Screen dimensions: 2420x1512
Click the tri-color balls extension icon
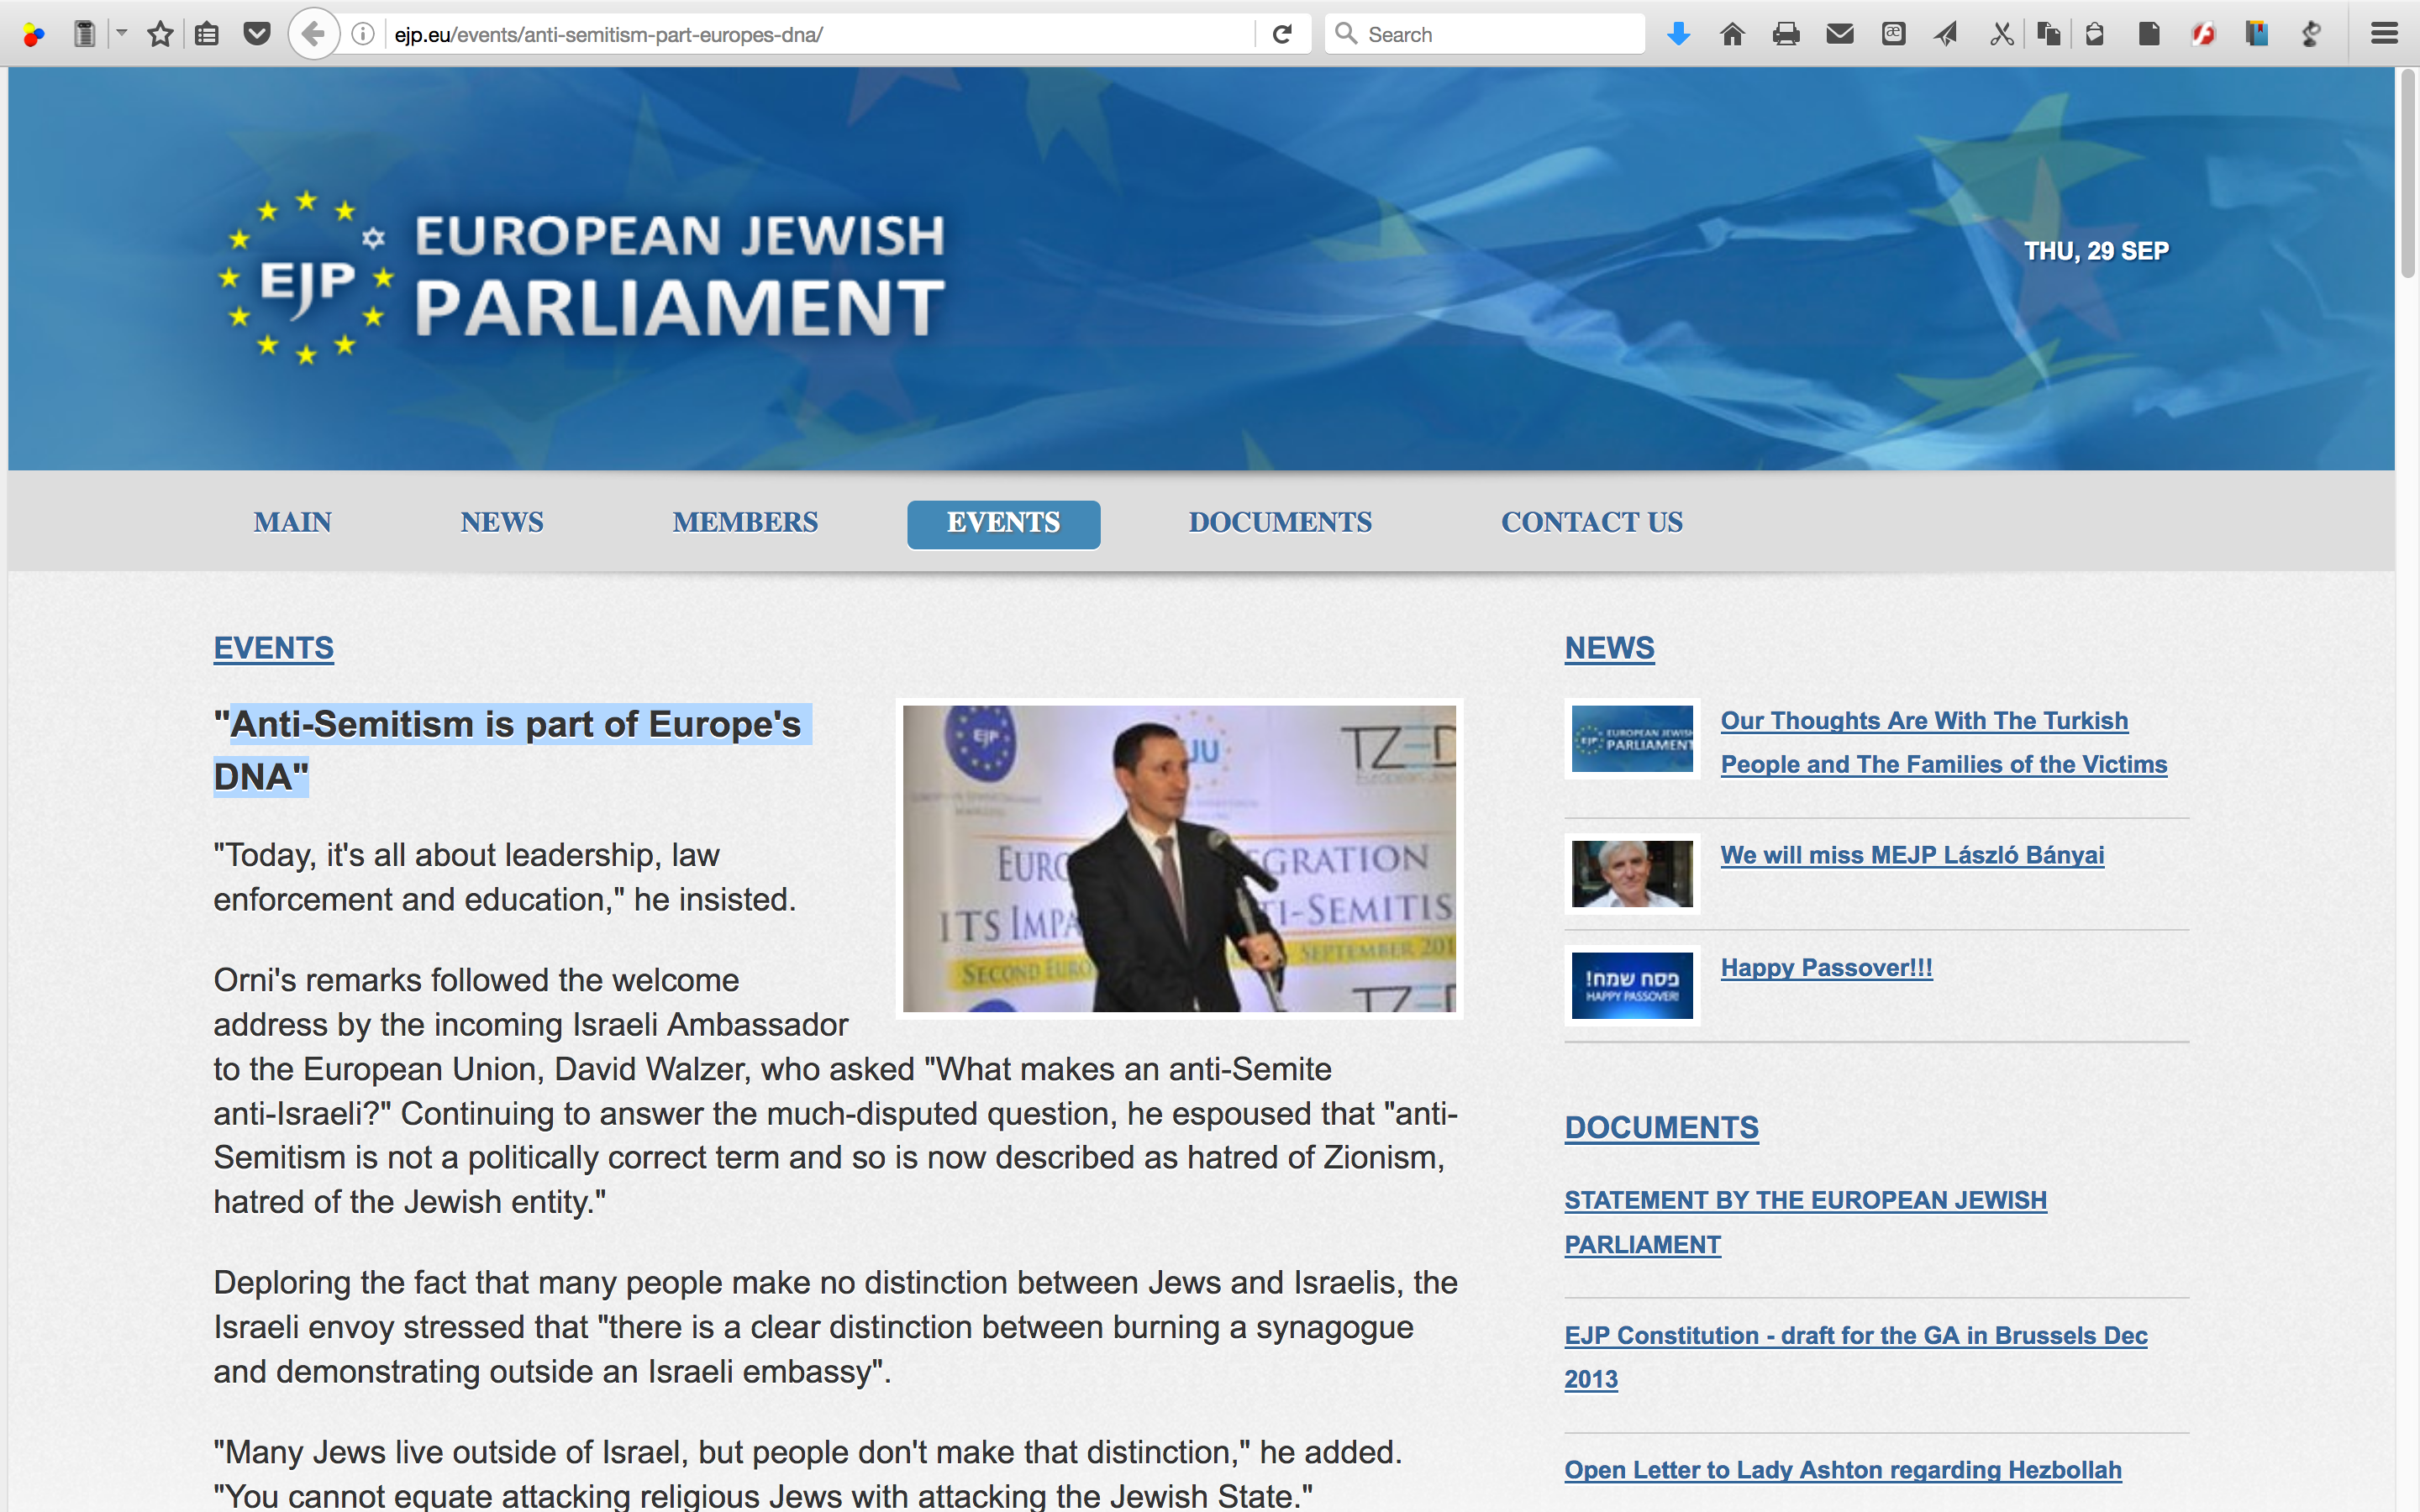34,35
